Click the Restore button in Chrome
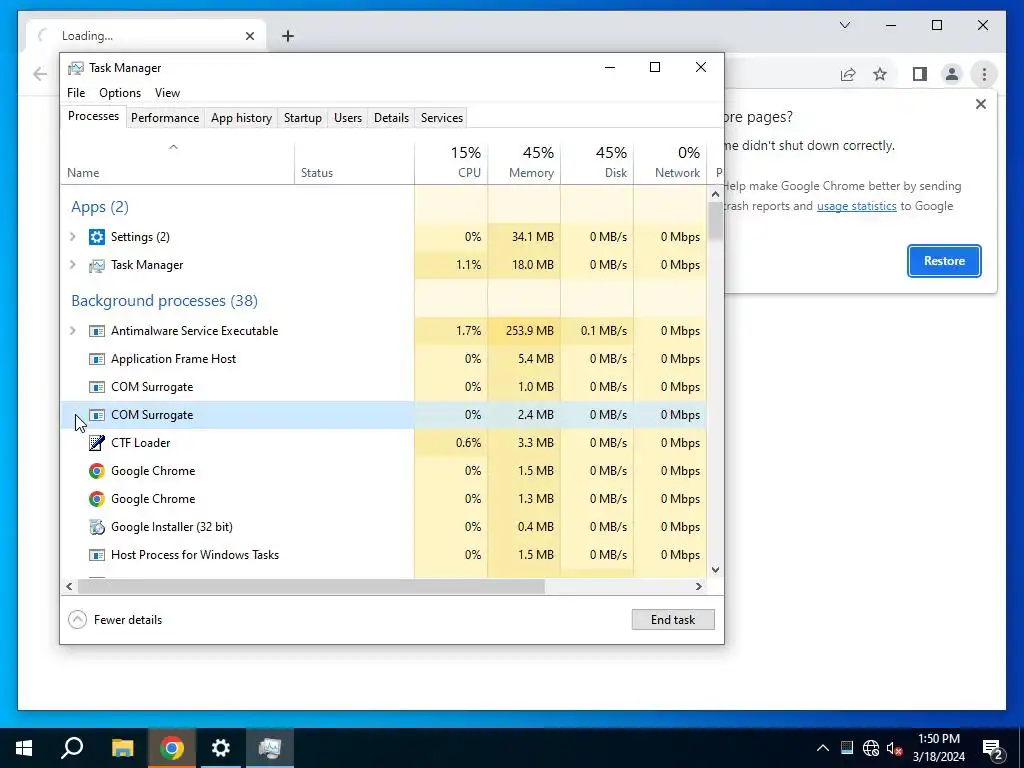 944,261
